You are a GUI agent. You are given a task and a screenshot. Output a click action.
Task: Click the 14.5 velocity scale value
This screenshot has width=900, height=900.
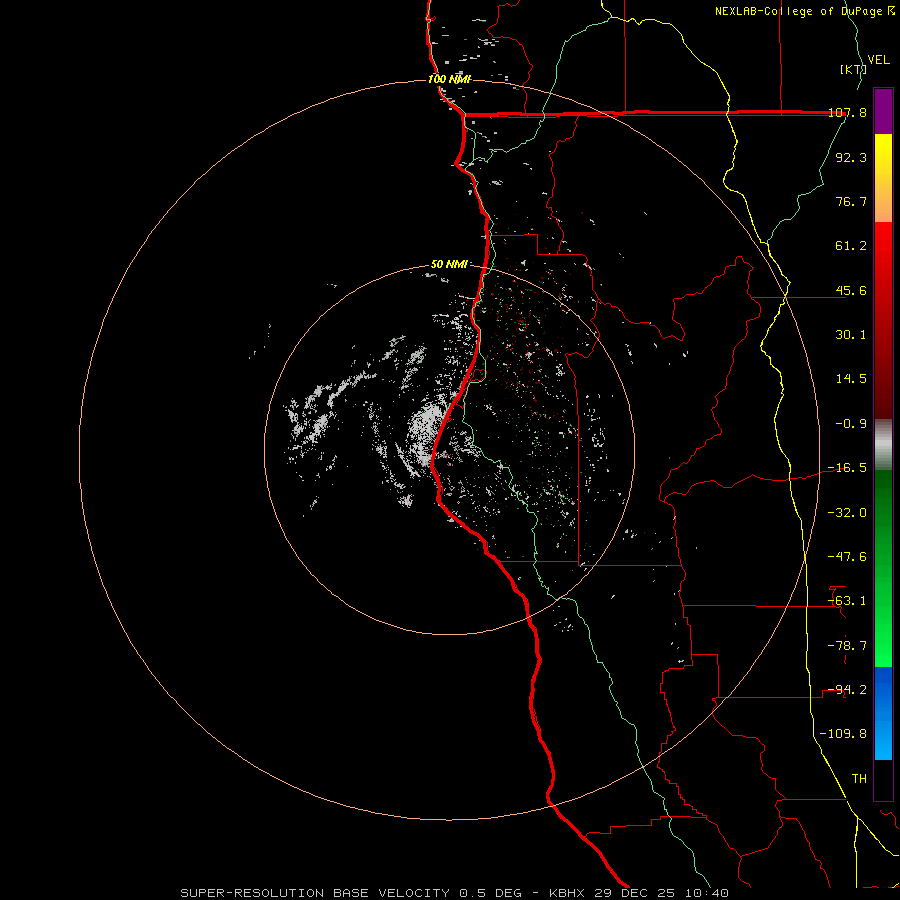click(851, 379)
